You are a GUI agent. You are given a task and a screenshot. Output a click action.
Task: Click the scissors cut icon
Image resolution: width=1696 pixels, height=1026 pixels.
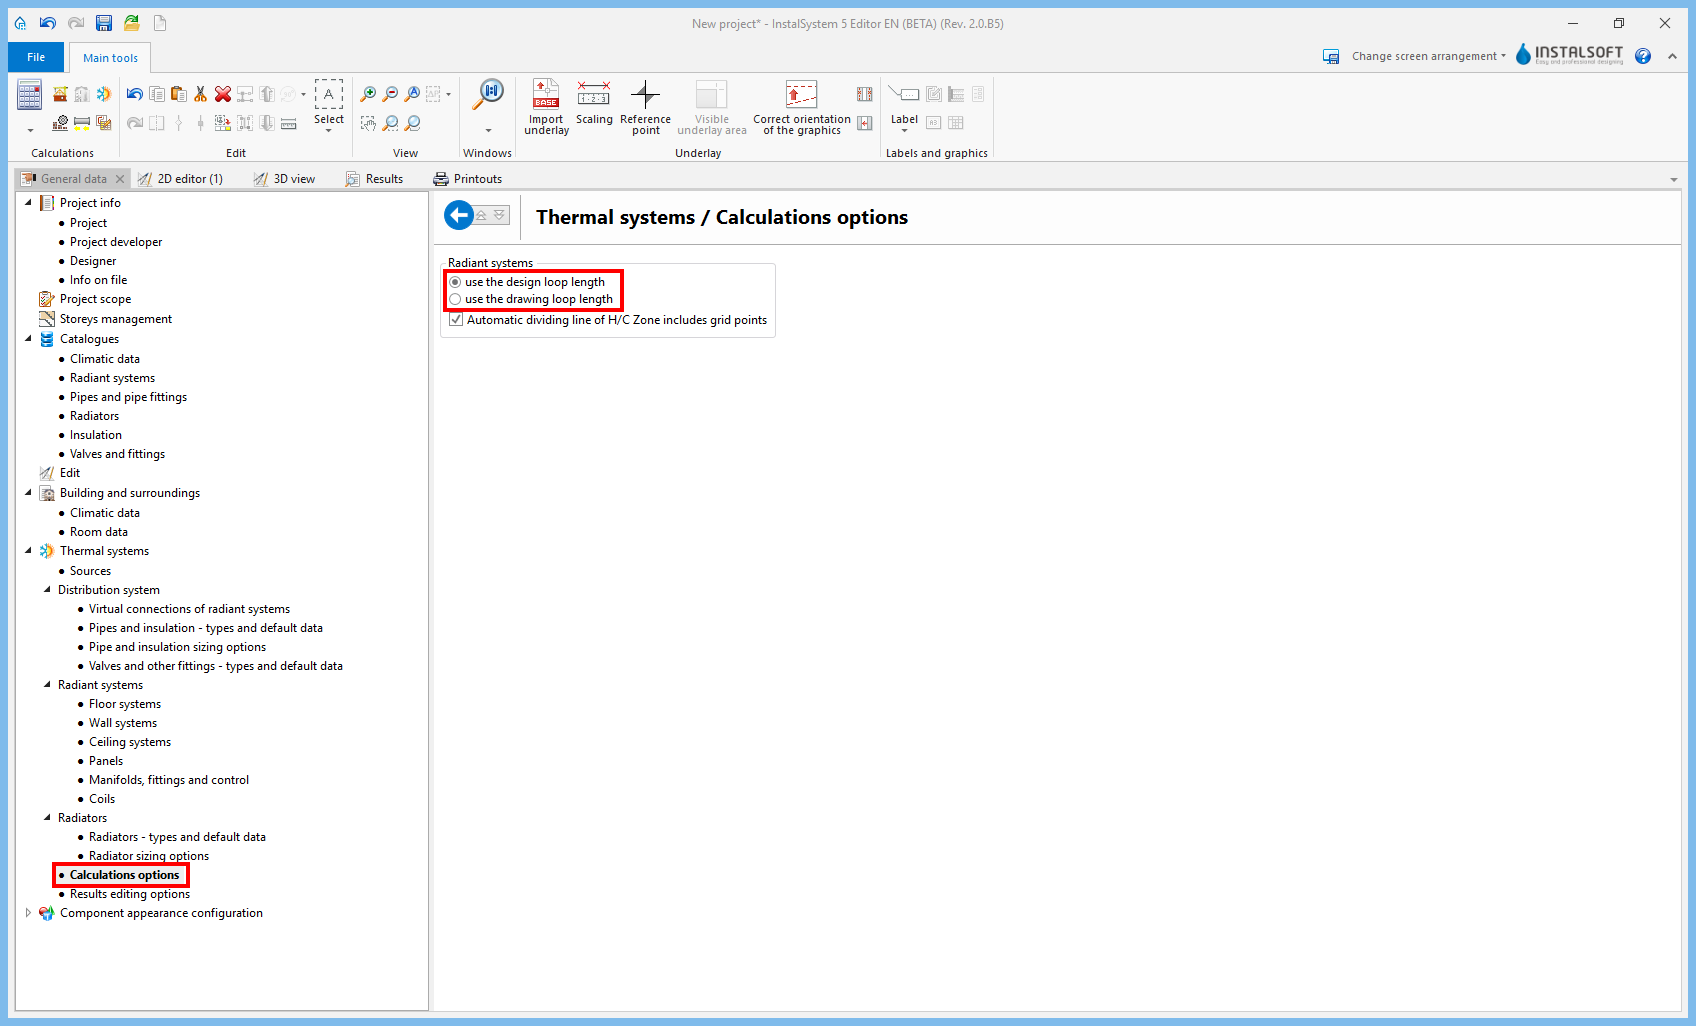[x=201, y=94]
